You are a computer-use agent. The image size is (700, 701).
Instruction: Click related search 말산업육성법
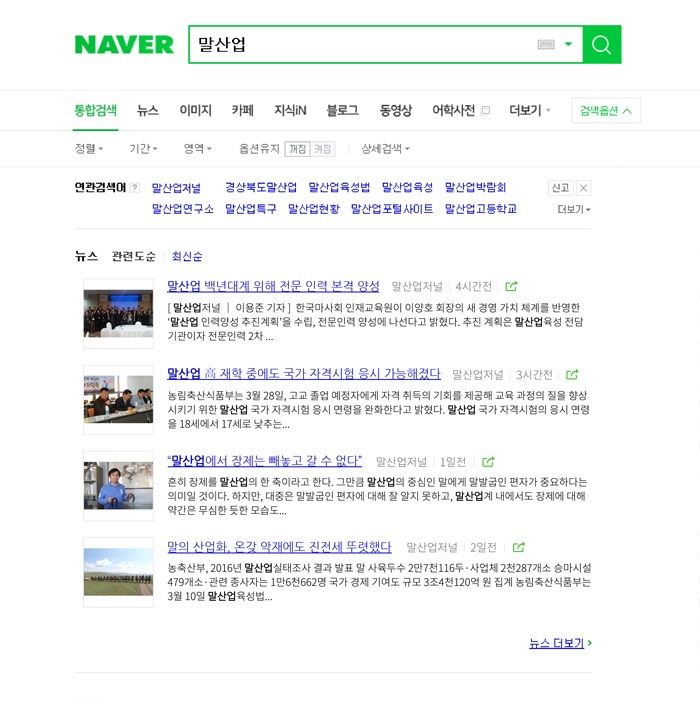click(x=339, y=187)
